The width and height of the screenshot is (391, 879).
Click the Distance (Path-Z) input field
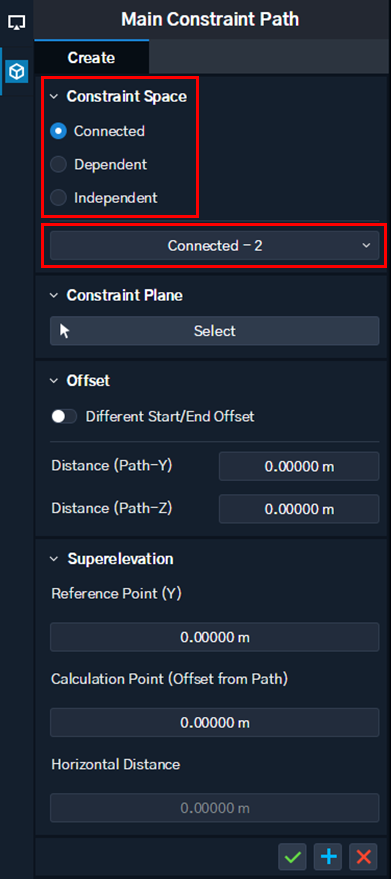pos(299,509)
